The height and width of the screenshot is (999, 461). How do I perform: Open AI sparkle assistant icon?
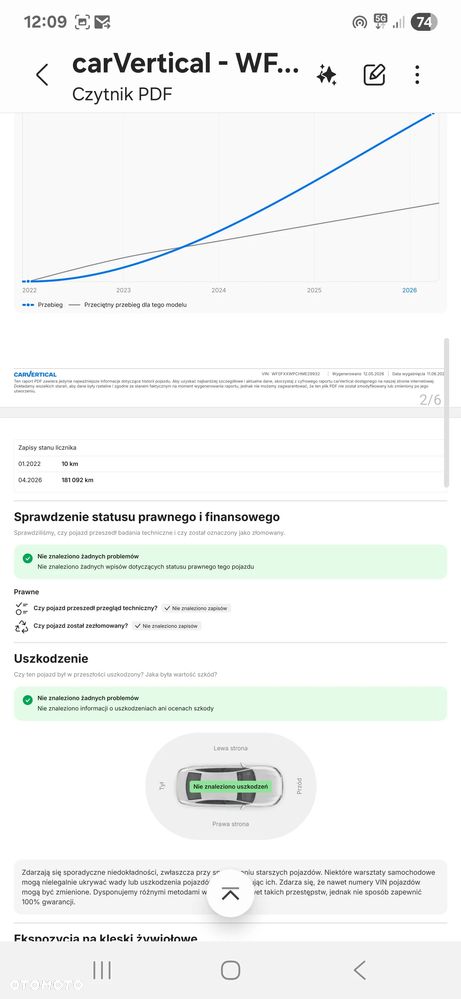click(327, 75)
